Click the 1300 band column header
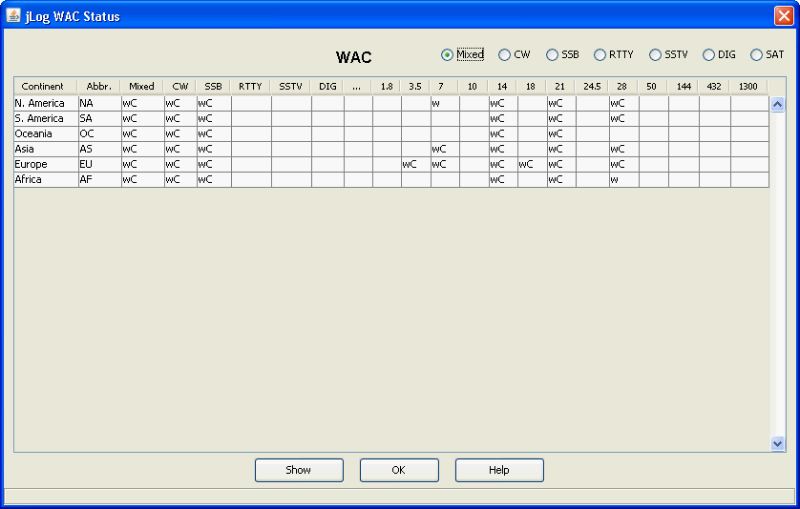 pos(747,86)
